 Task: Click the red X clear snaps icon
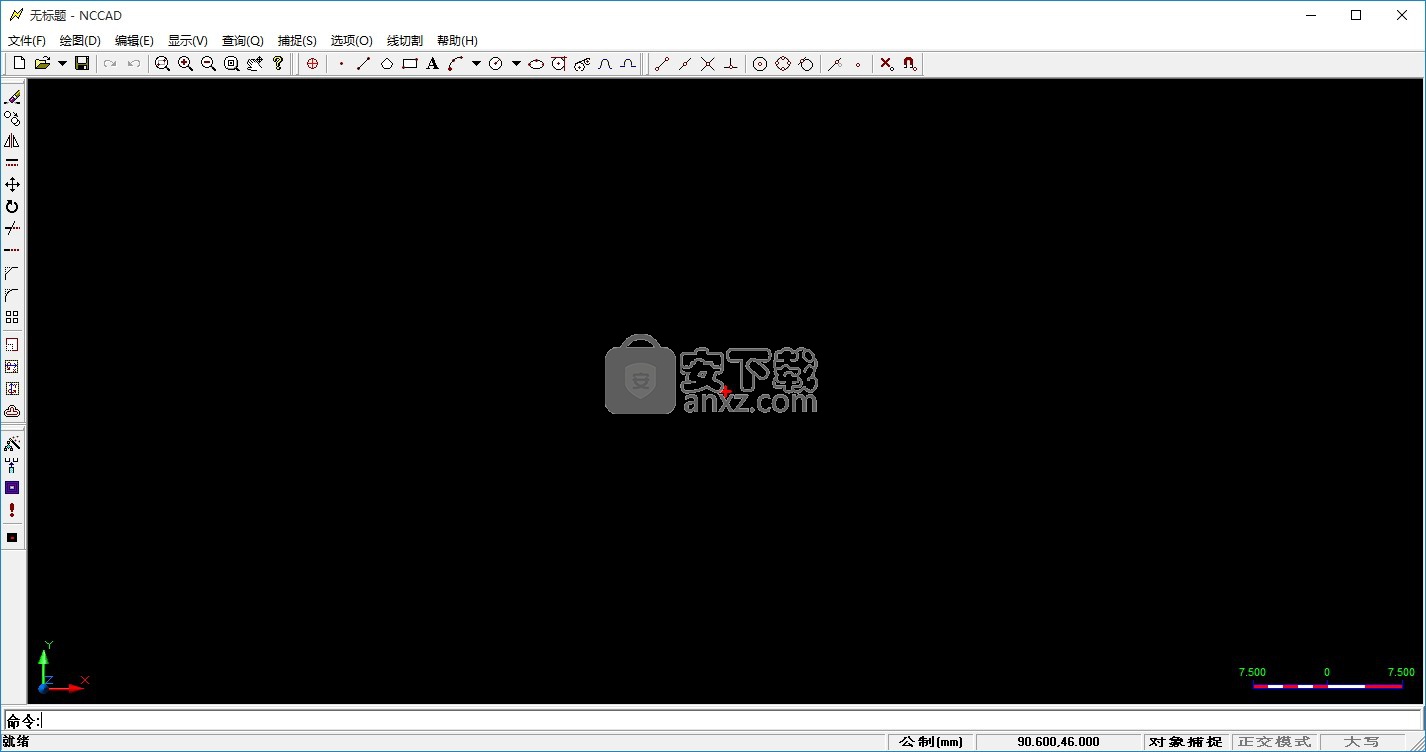pos(887,64)
